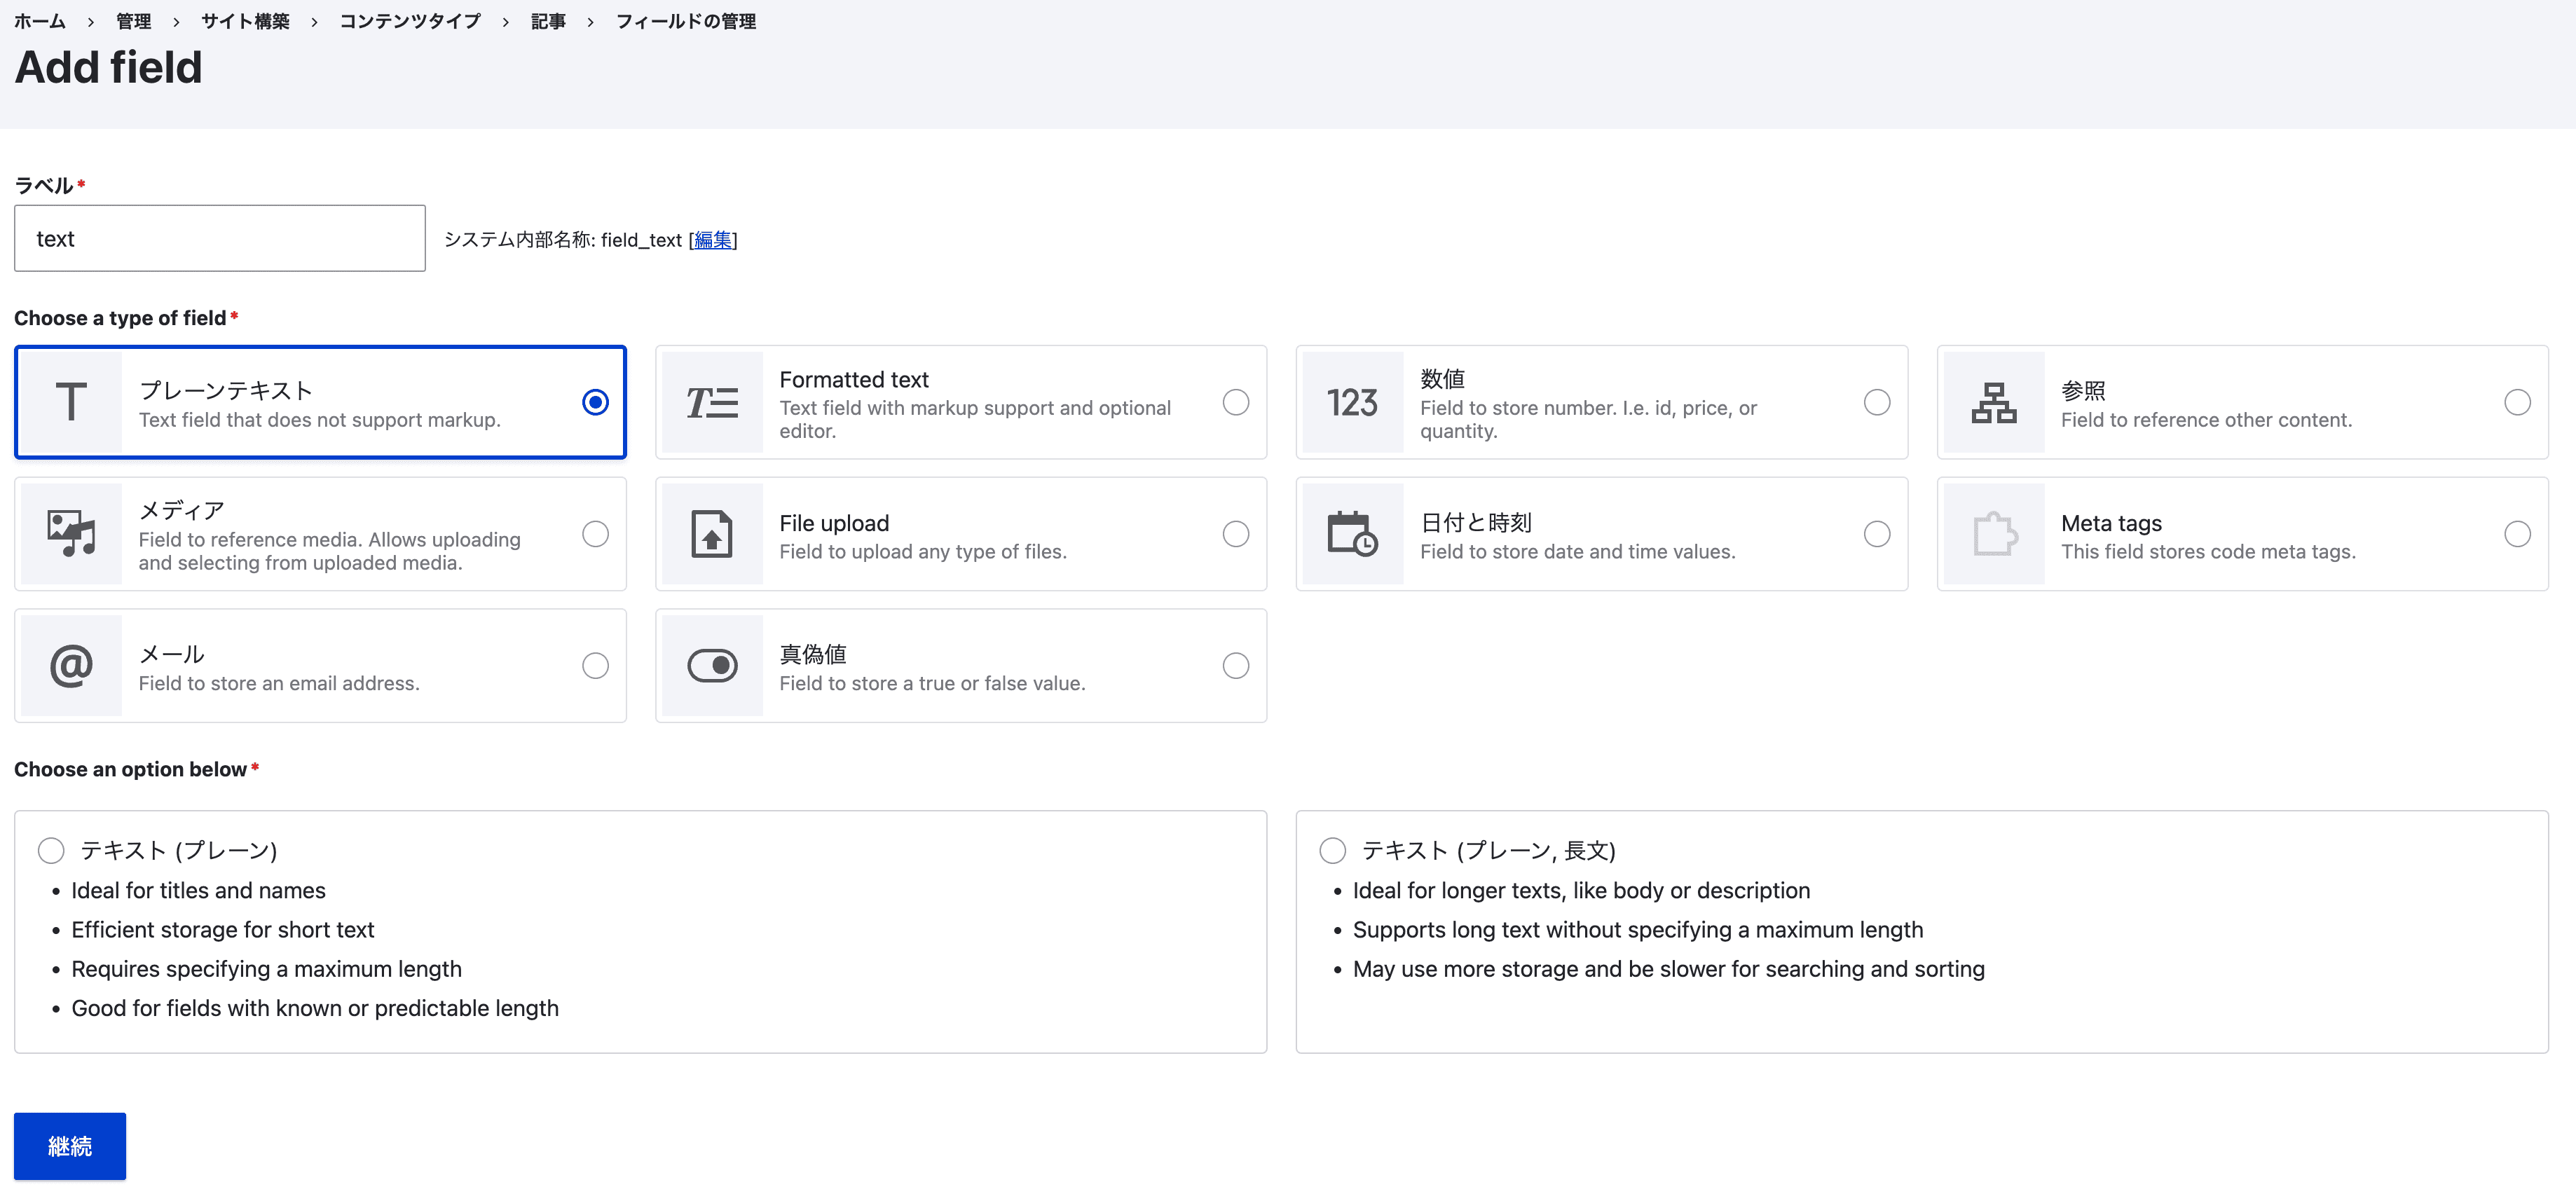The height and width of the screenshot is (1187, 2576).
Task: Click 'Supports long text without specifying a maximum length'
Action: (1637, 930)
